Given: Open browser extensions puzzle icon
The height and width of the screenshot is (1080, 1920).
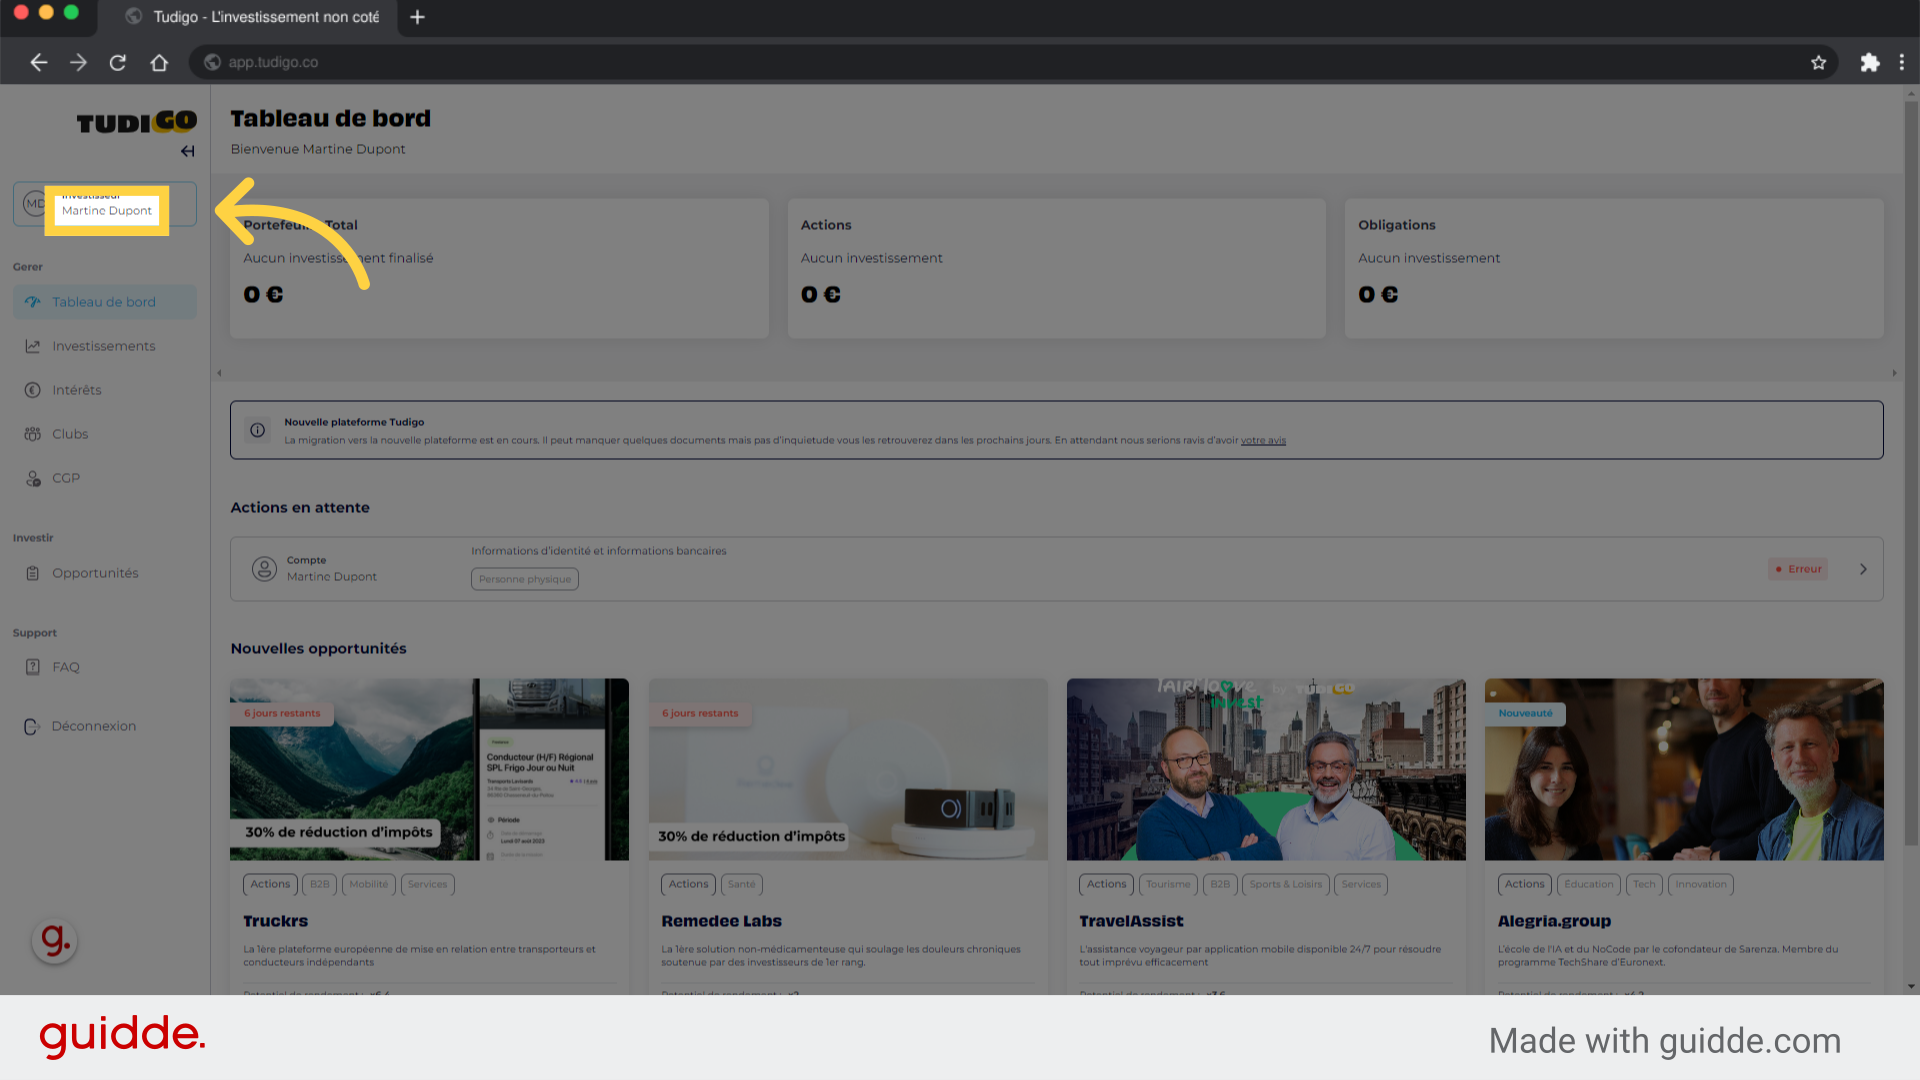Looking at the screenshot, I should pyautogui.click(x=1870, y=62).
